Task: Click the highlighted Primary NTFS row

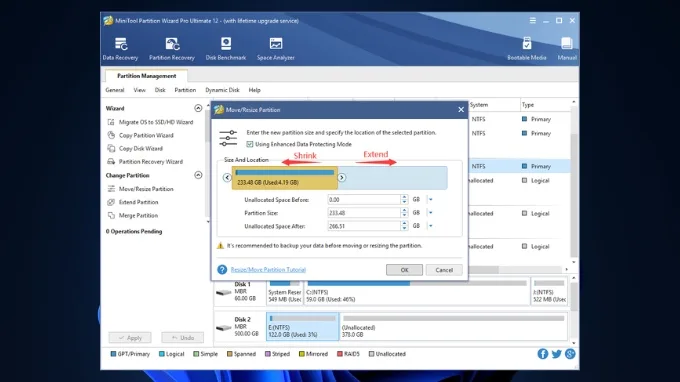Action: coord(519,166)
